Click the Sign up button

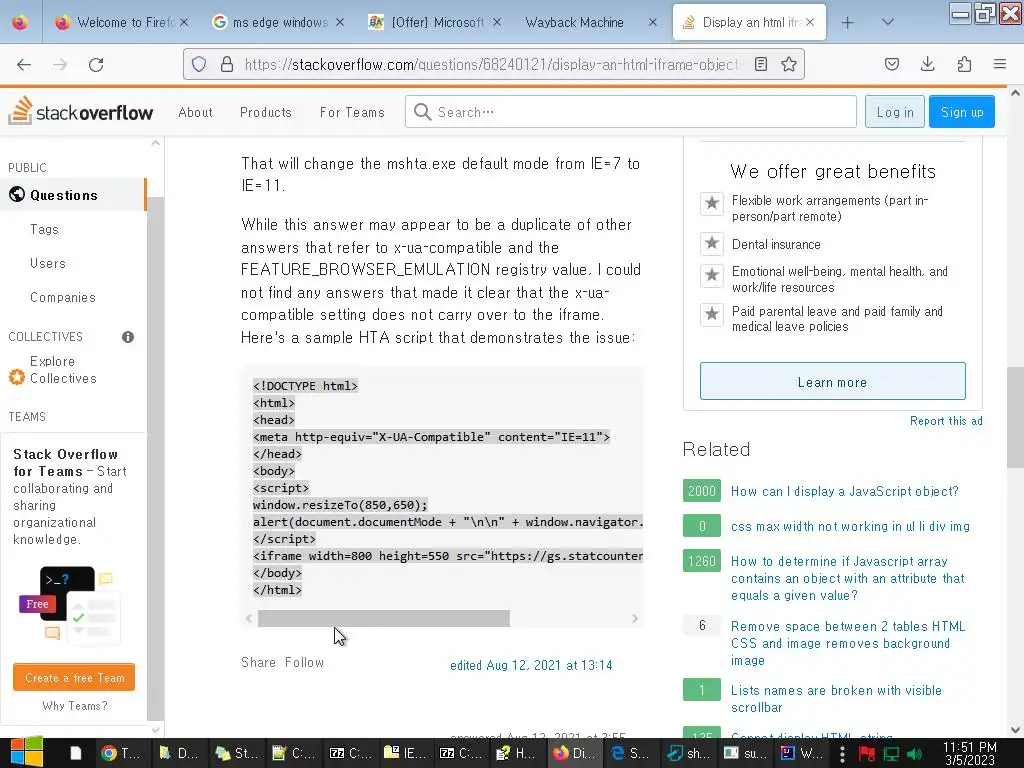(x=961, y=112)
